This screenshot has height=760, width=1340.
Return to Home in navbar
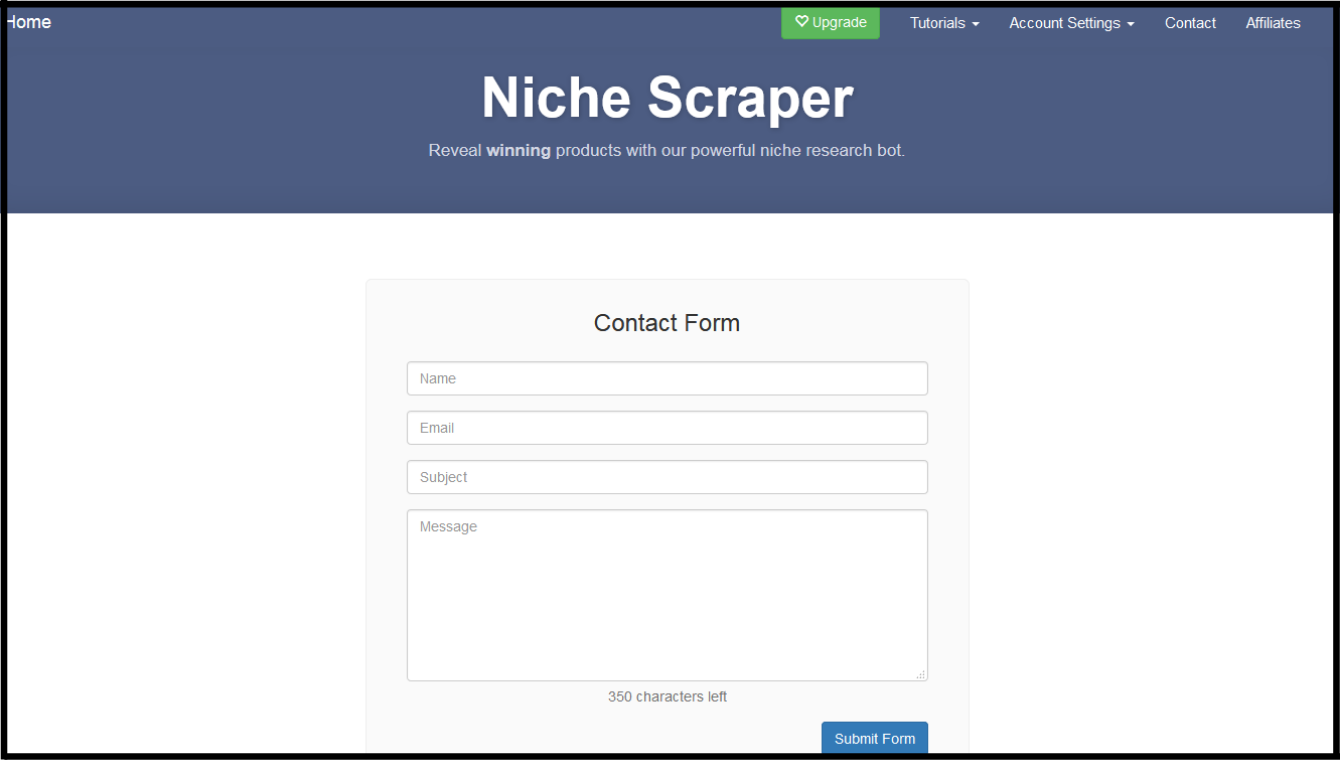[x=28, y=22]
